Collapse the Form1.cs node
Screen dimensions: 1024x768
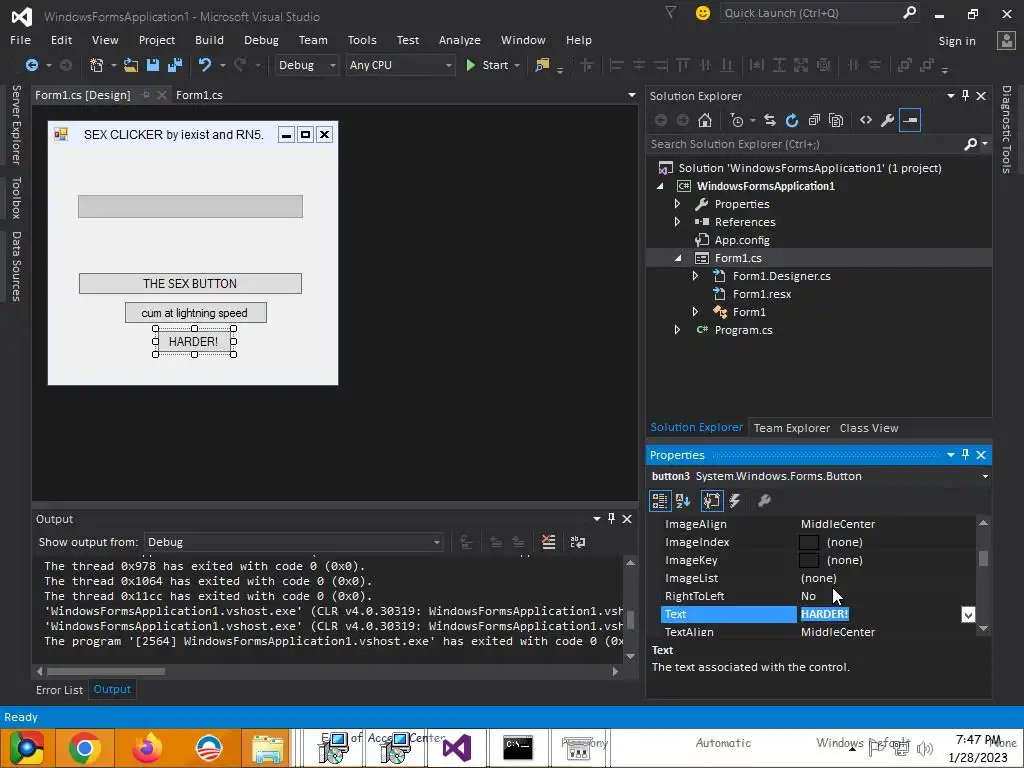point(677,258)
